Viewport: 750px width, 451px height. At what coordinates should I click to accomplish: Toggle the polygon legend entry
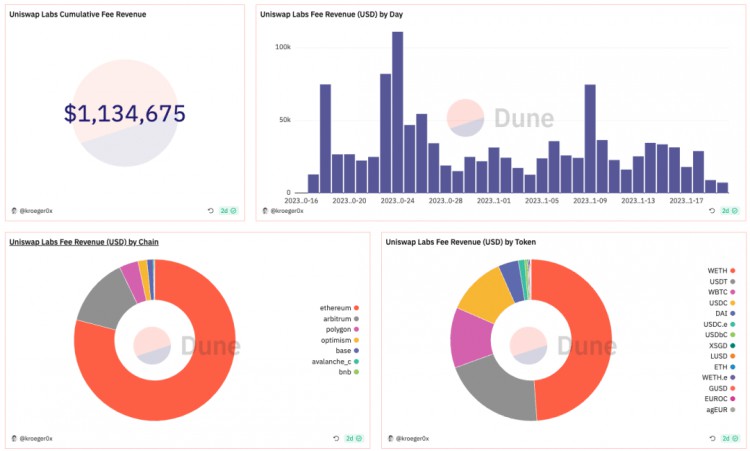[x=342, y=330]
